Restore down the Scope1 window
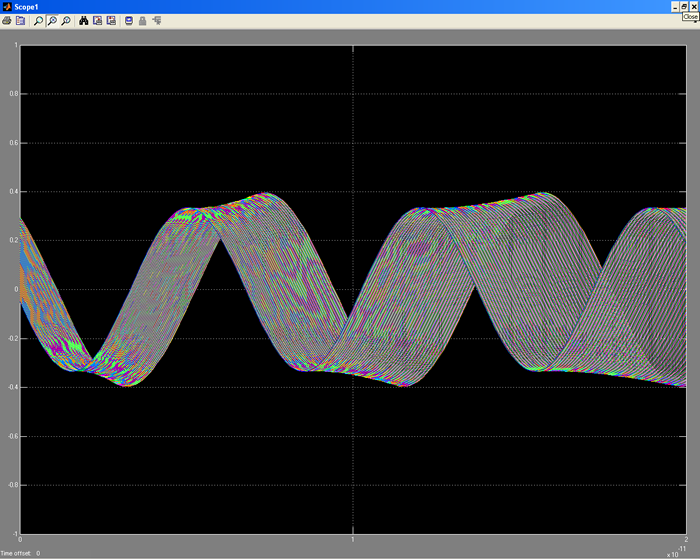Image resolution: width=700 pixels, height=560 pixels. point(684,6)
